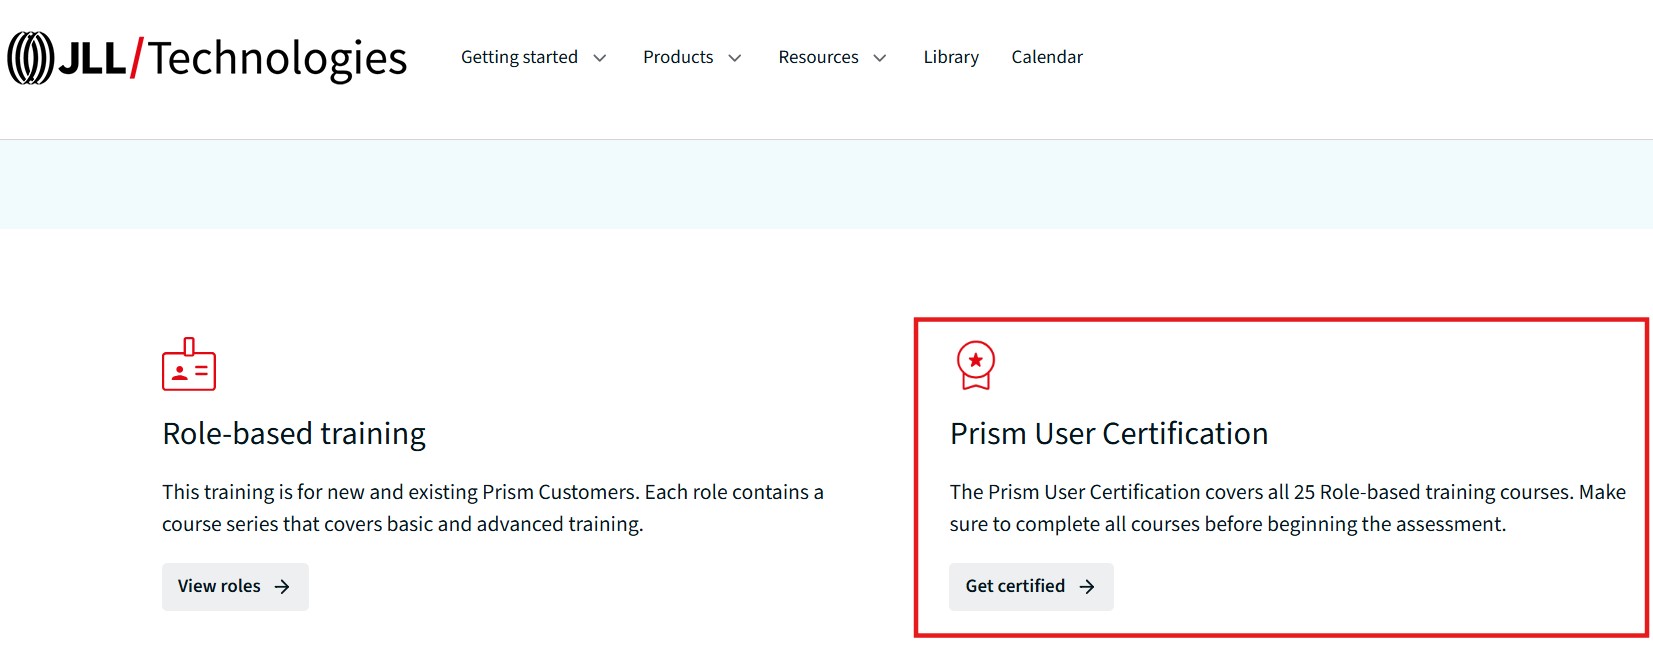Open the Products menu
The image size is (1653, 649).
pos(678,57)
